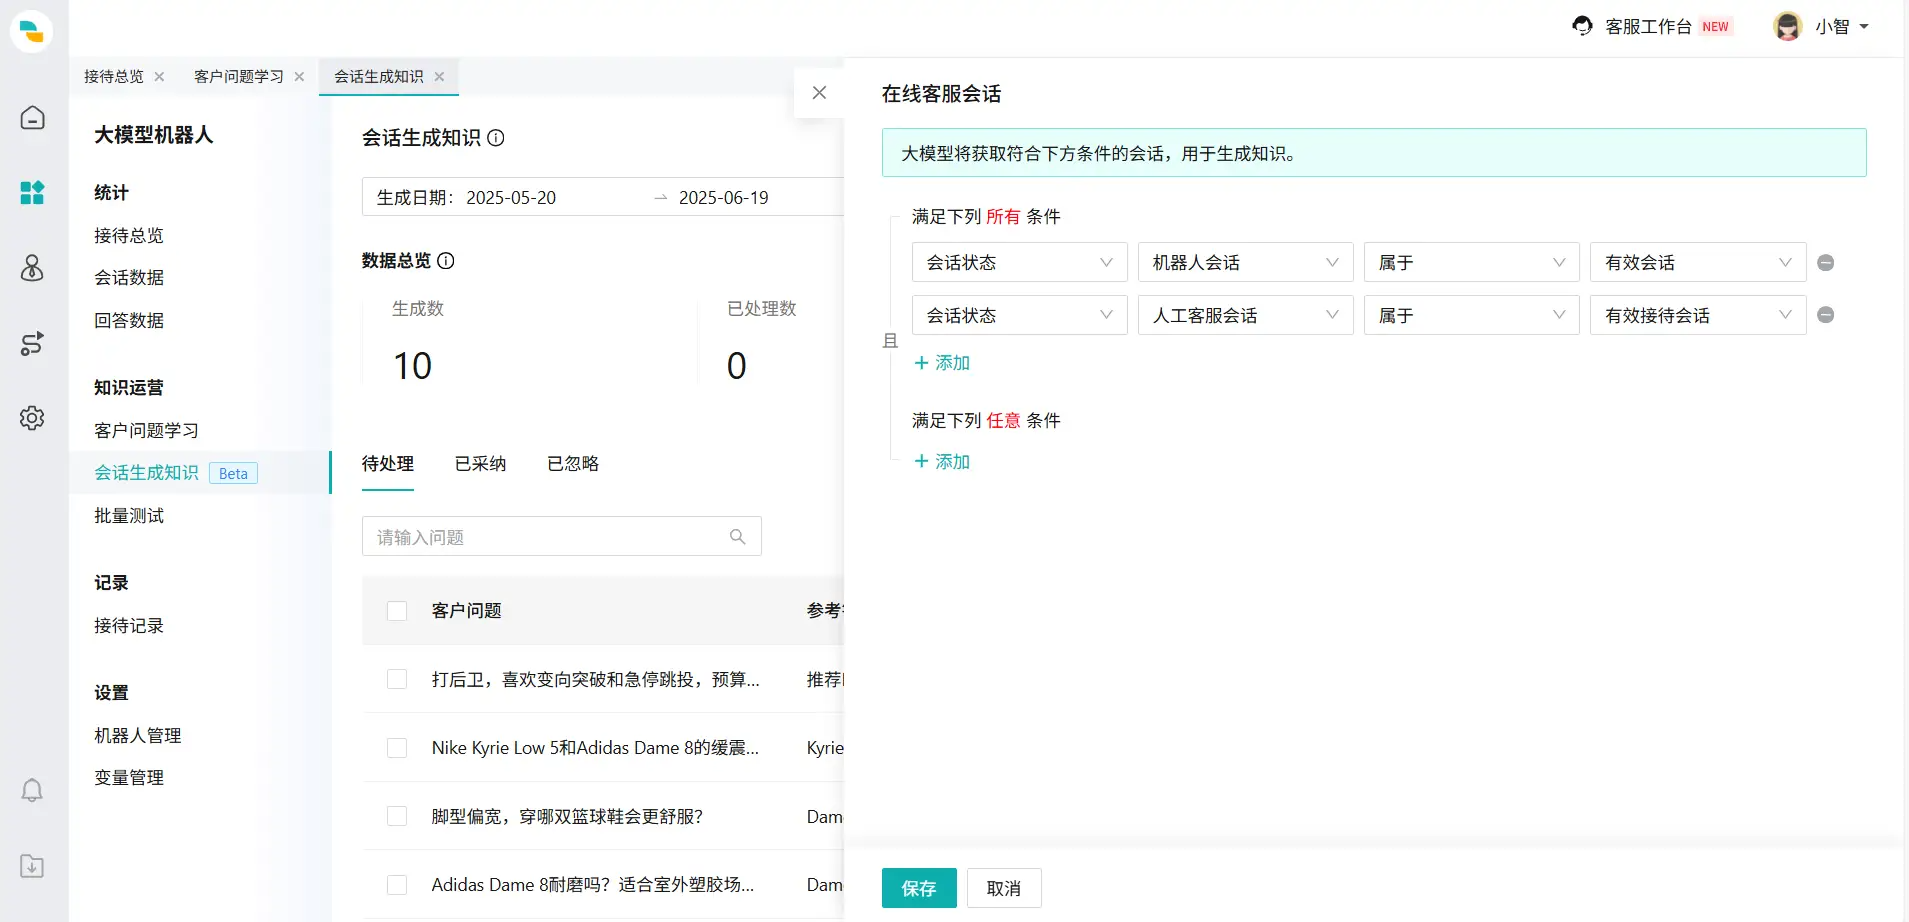
Task: Open the second row 会话状态 dropdown
Action: click(1020, 315)
